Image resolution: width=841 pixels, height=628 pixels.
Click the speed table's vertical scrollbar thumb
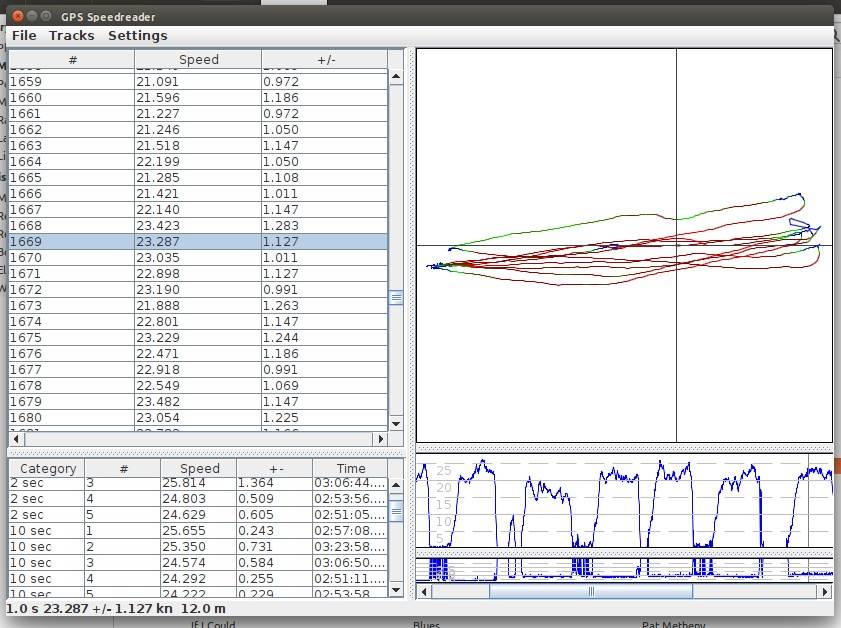[396, 297]
